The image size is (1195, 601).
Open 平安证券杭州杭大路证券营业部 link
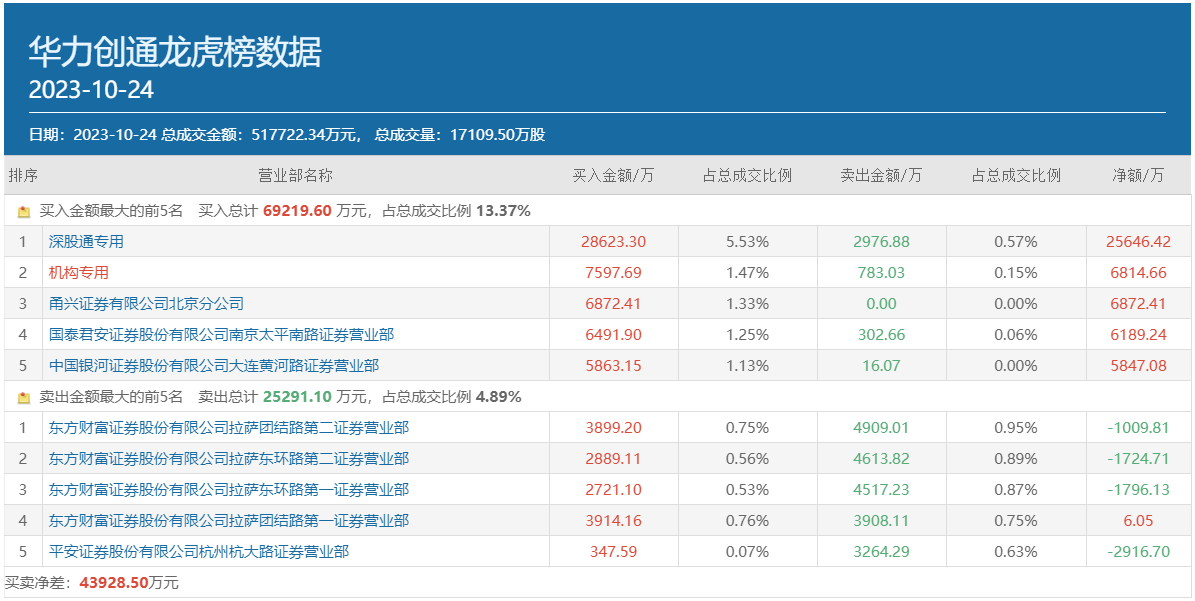(198, 552)
